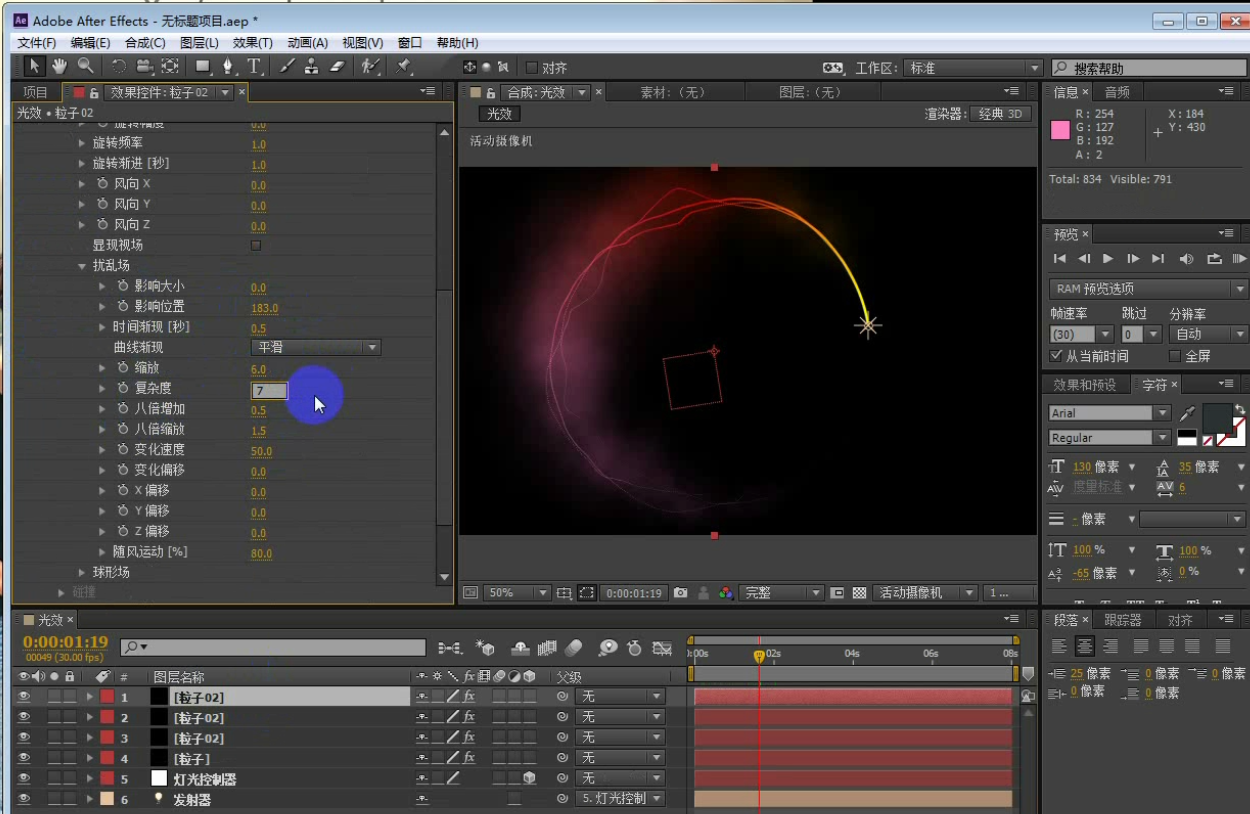Click the text fill color swatch
The width and height of the screenshot is (1250, 814).
point(1216,417)
